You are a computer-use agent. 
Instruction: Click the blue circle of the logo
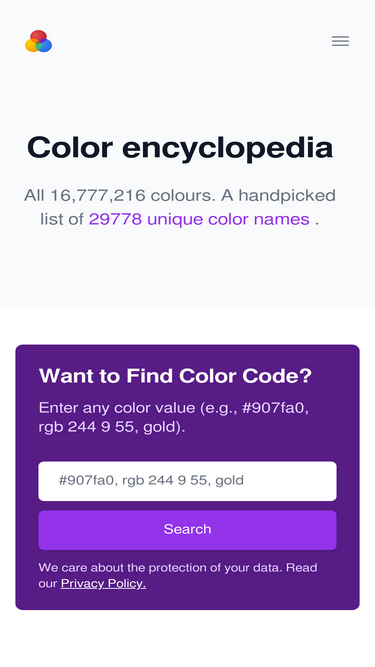click(x=45, y=46)
